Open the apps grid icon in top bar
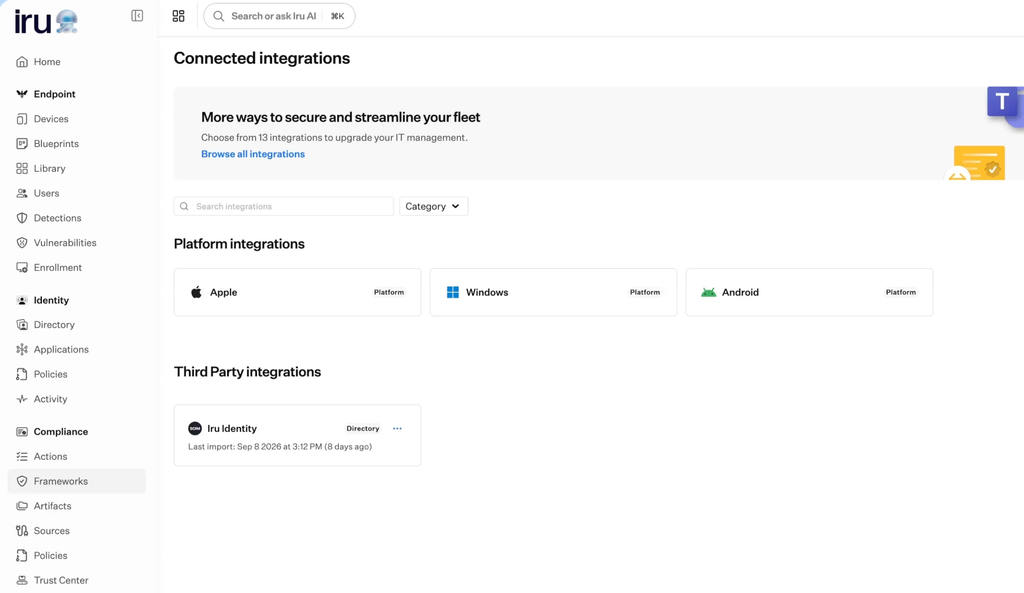The width and height of the screenshot is (1024, 593). tap(178, 16)
